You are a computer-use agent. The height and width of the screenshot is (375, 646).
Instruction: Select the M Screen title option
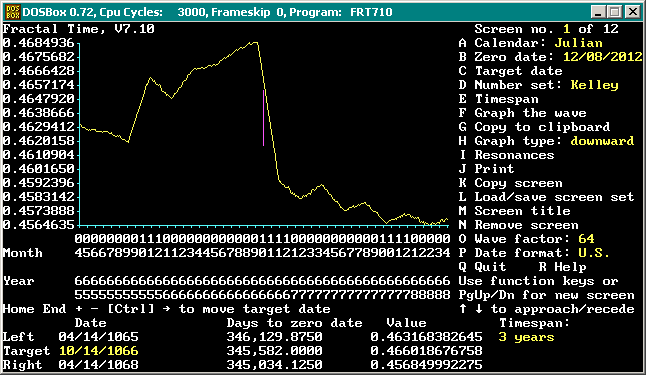515,211
